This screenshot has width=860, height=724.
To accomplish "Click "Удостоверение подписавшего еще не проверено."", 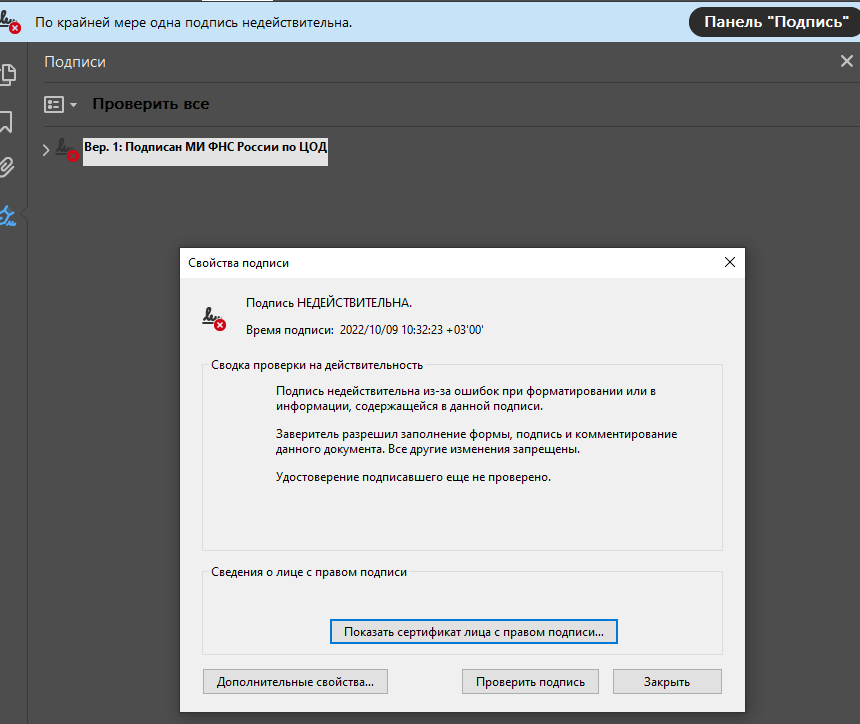I will pos(414,477).
